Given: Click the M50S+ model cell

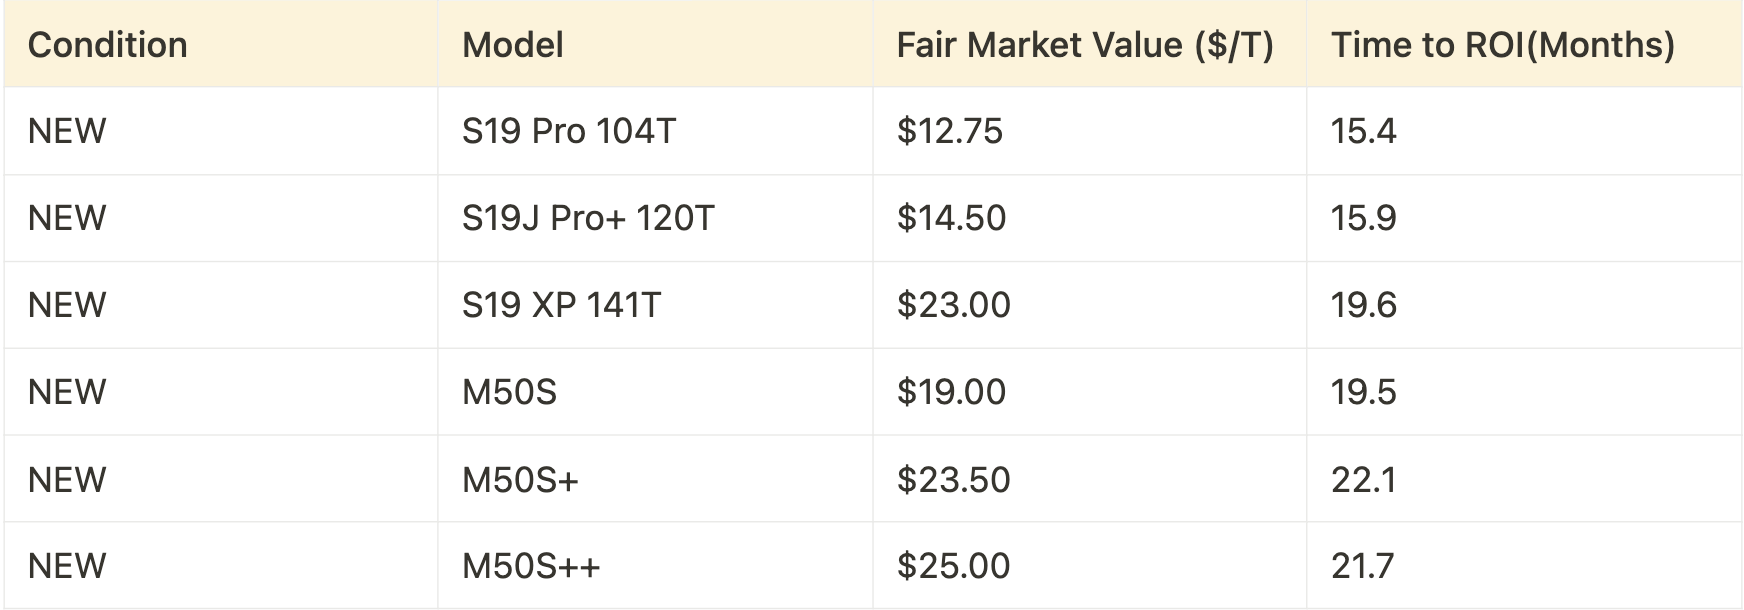Looking at the screenshot, I should tap(655, 479).
